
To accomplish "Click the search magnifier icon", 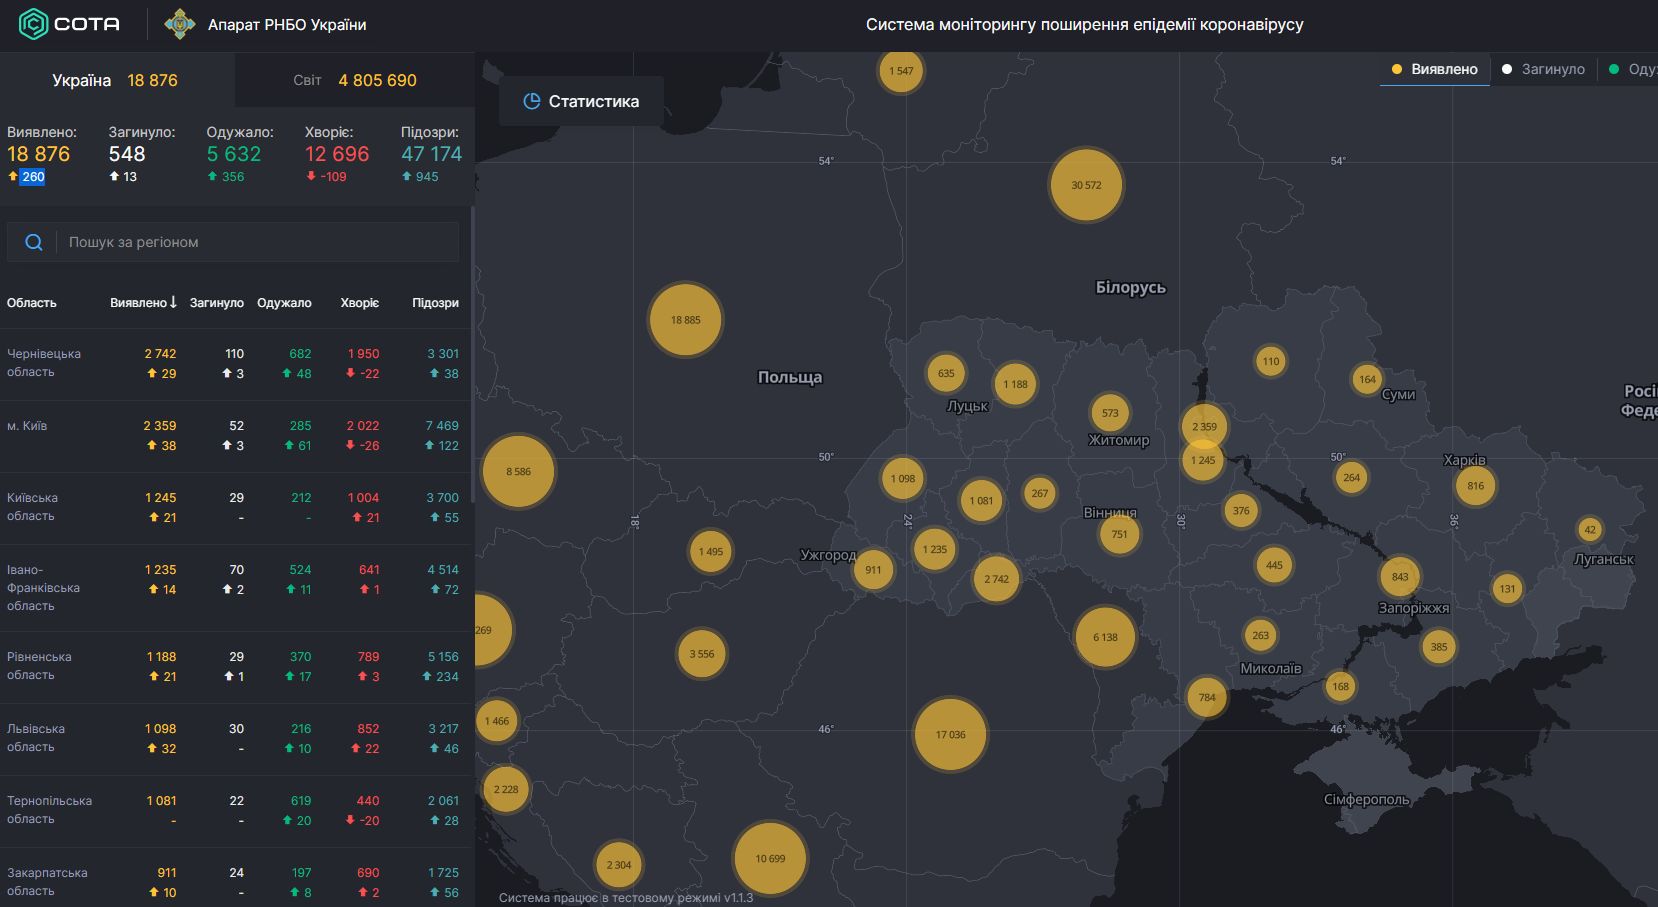I will click(33, 242).
